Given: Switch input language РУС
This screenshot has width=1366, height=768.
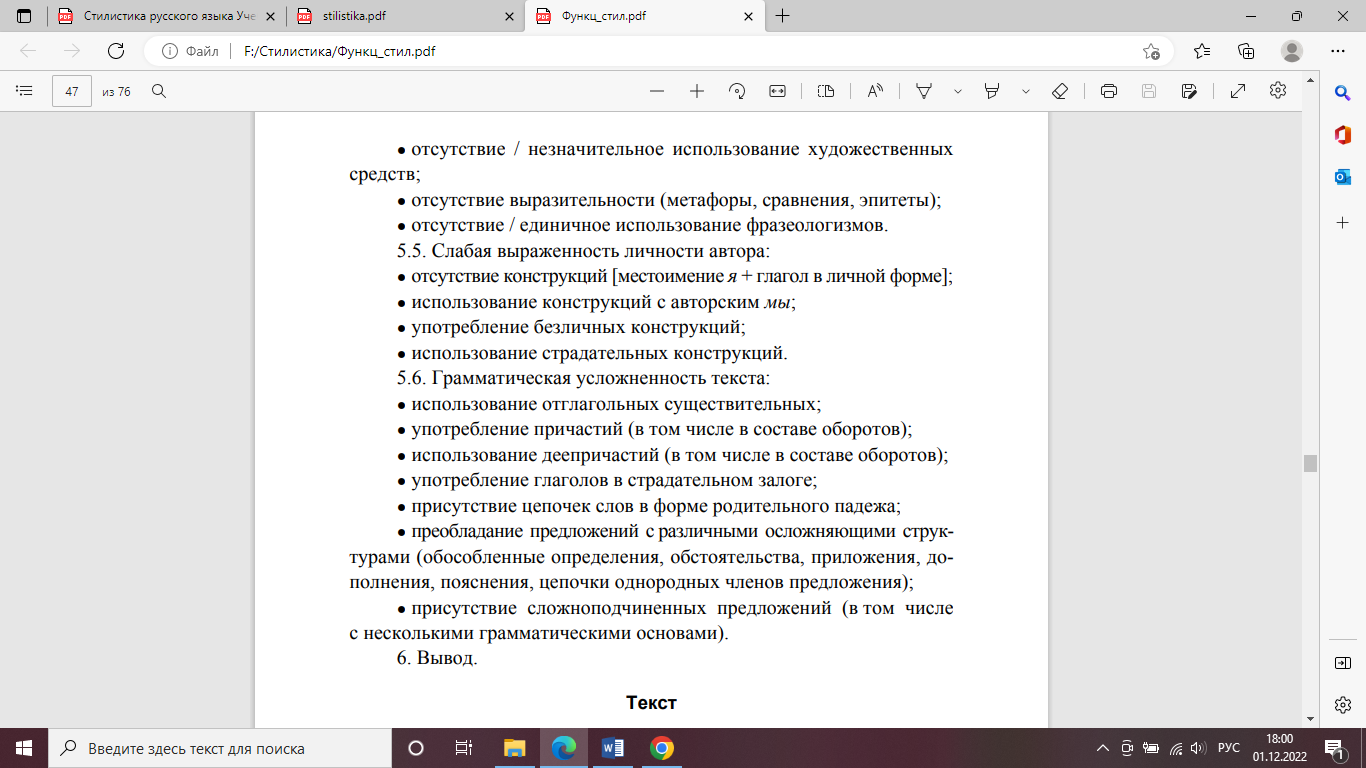Looking at the screenshot, I should 1229,748.
